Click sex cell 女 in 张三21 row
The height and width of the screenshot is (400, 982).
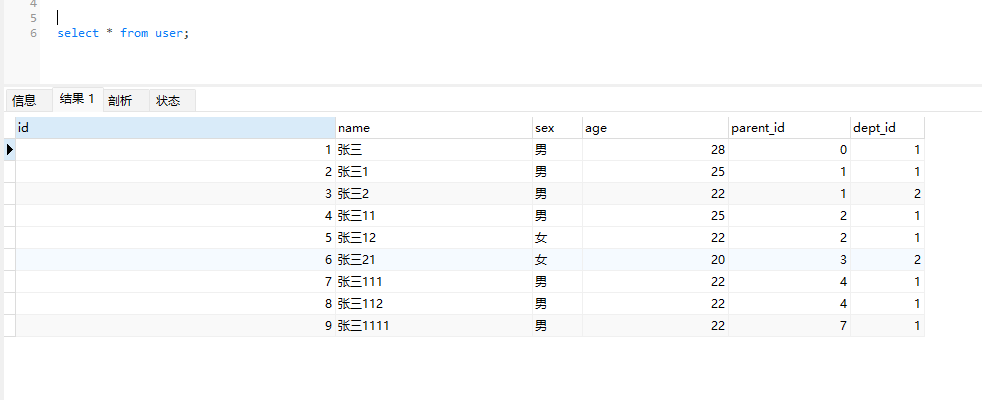coord(557,259)
